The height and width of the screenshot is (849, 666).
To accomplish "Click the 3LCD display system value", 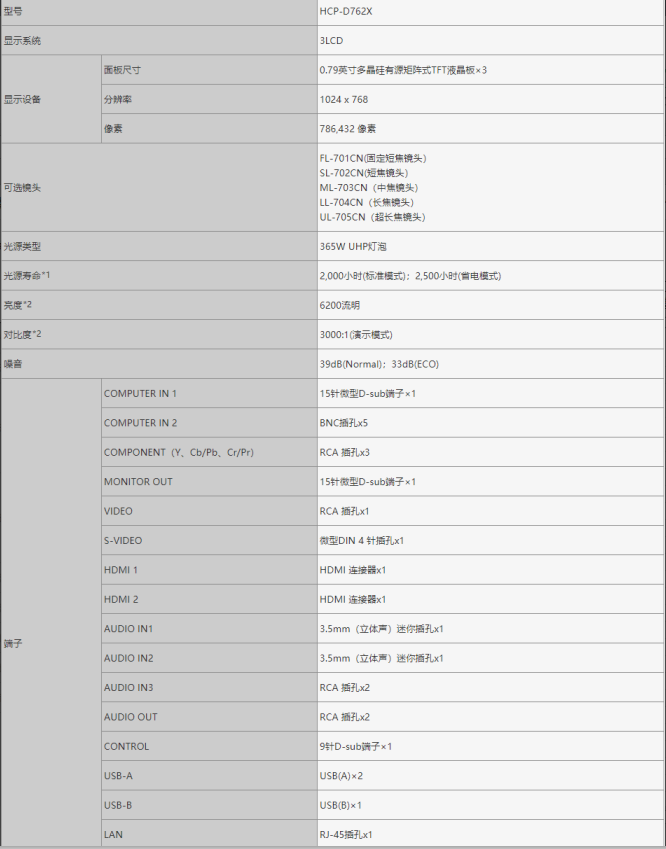I will (x=331, y=41).
